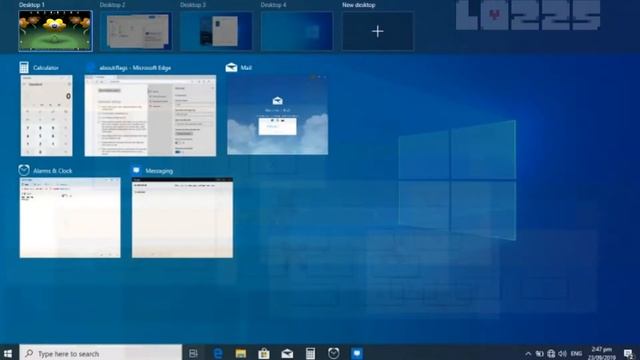Open Microsoft Edge from the taskbar
The height and width of the screenshot is (360, 640).
tap(218, 353)
